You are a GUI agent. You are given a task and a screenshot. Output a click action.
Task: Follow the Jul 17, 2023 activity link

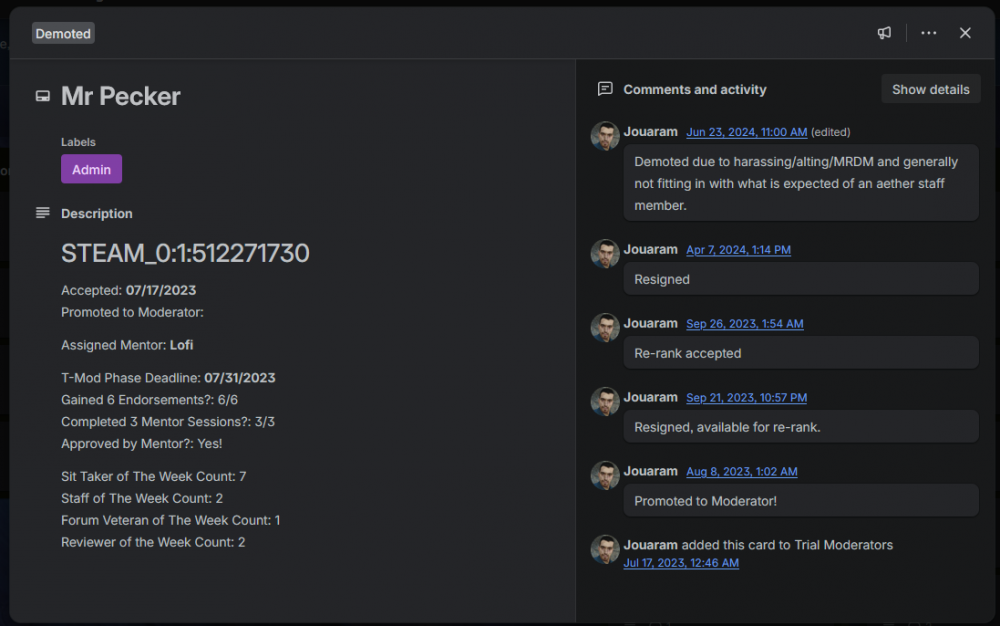click(x=681, y=563)
